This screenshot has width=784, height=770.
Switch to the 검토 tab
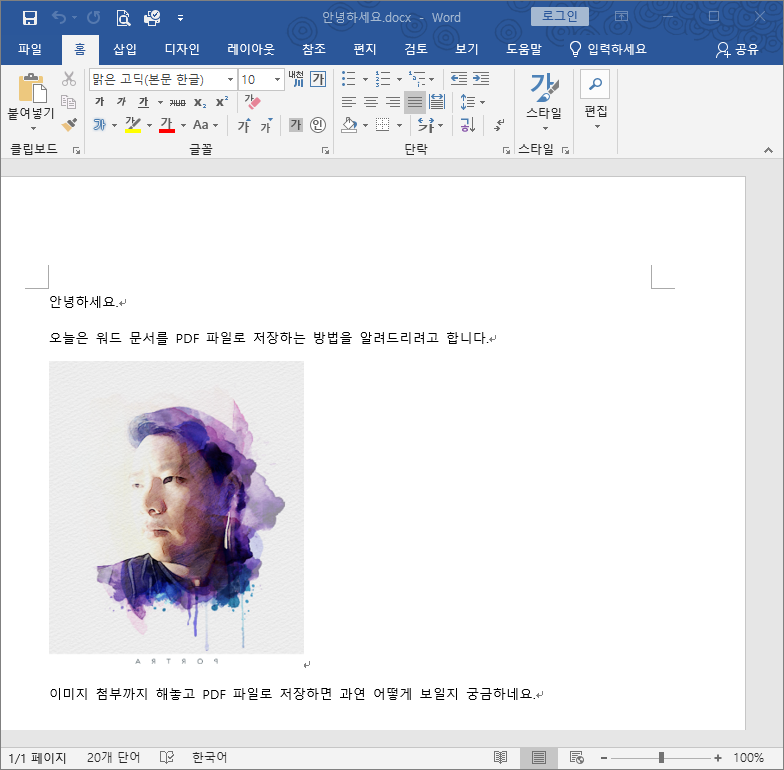pyautogui.click(x=416, y=49)
